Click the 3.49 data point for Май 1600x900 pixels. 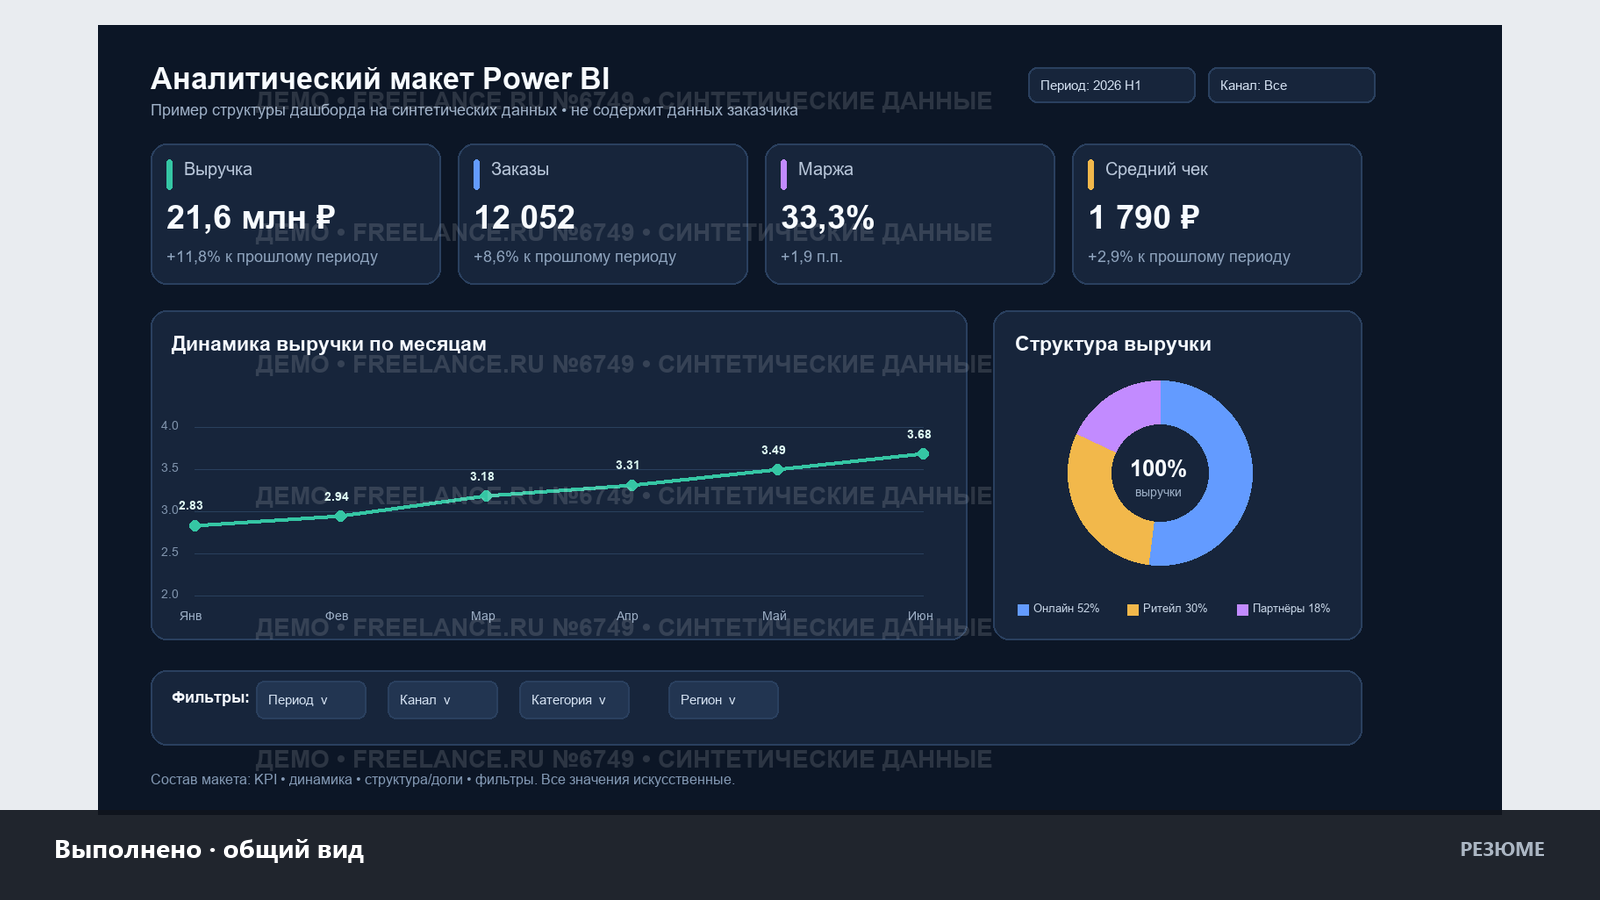pyautogui.click(x=777, y=470)
